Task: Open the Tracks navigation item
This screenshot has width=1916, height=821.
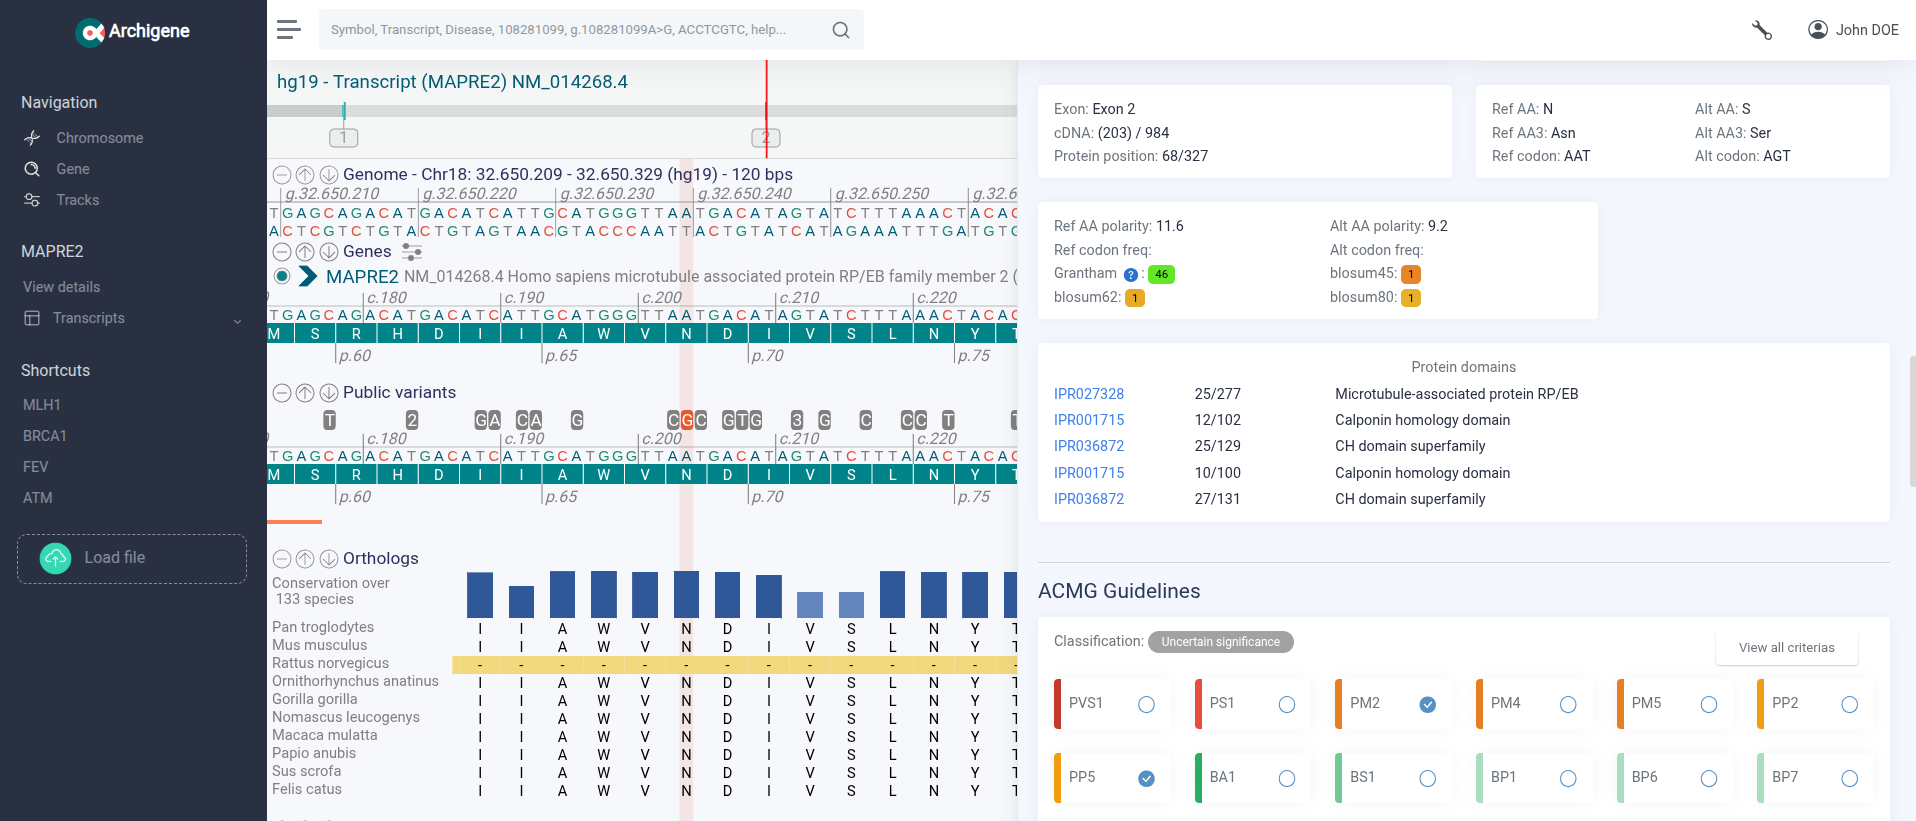Action: (x=77, y=200)
